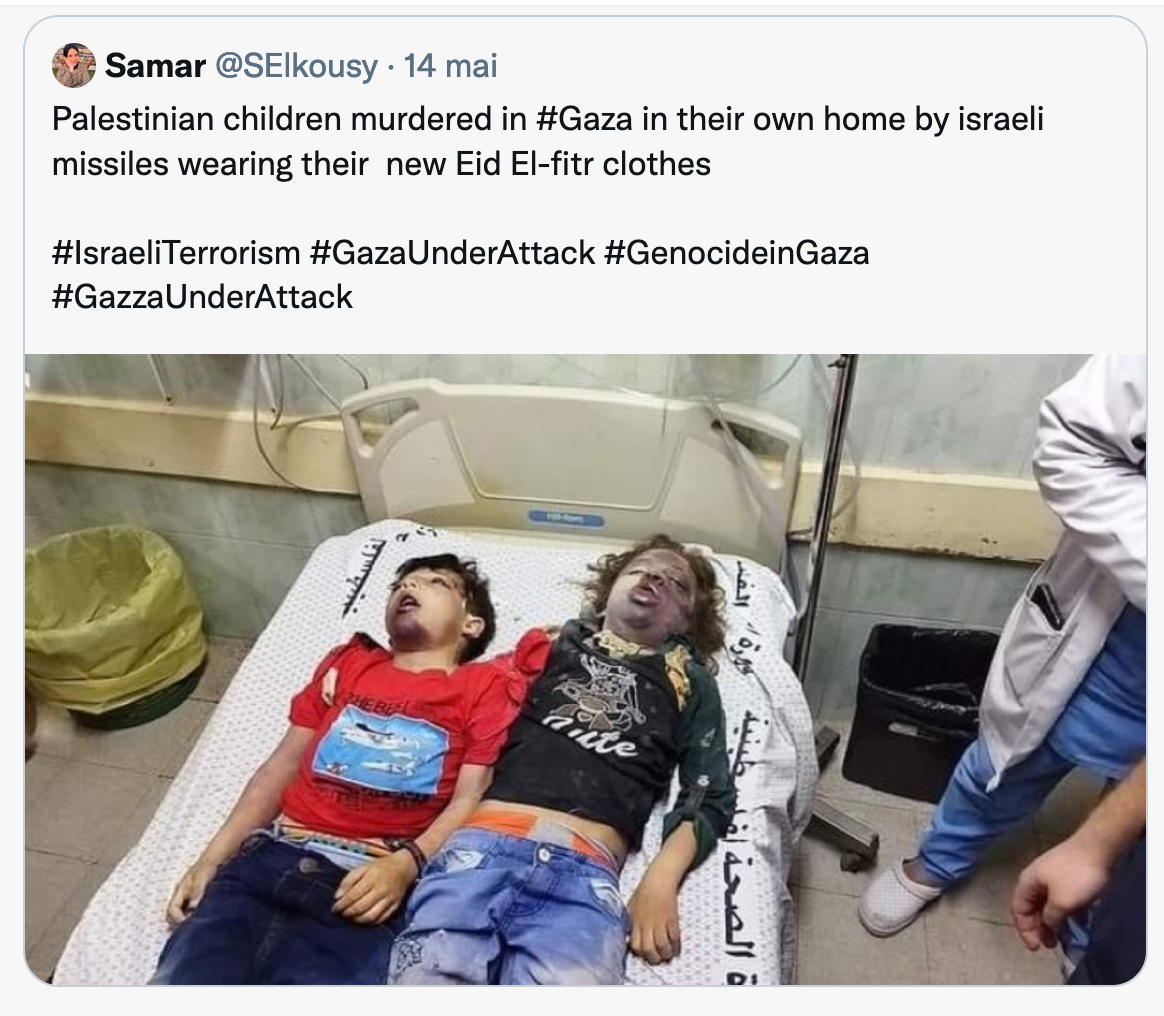Click the tweet's first line starting with Palestinian
Screen dimensions: 1164x1016
pyautogui.click(x=548, y=119)
